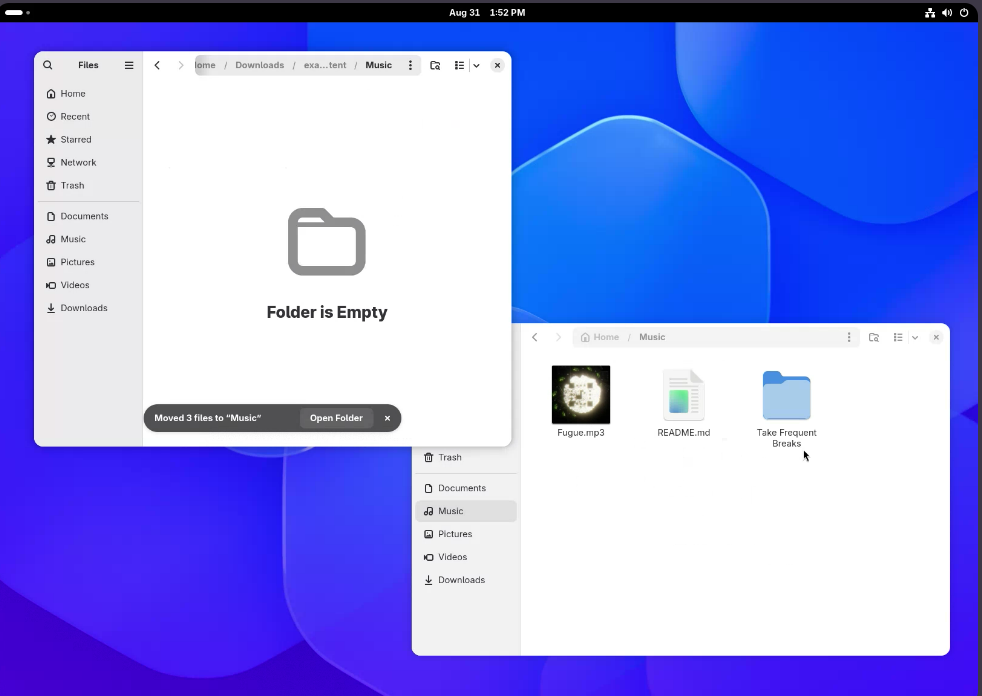Go forward in front Files window
This screenshot has height=696, width=982.
(180, 65)
